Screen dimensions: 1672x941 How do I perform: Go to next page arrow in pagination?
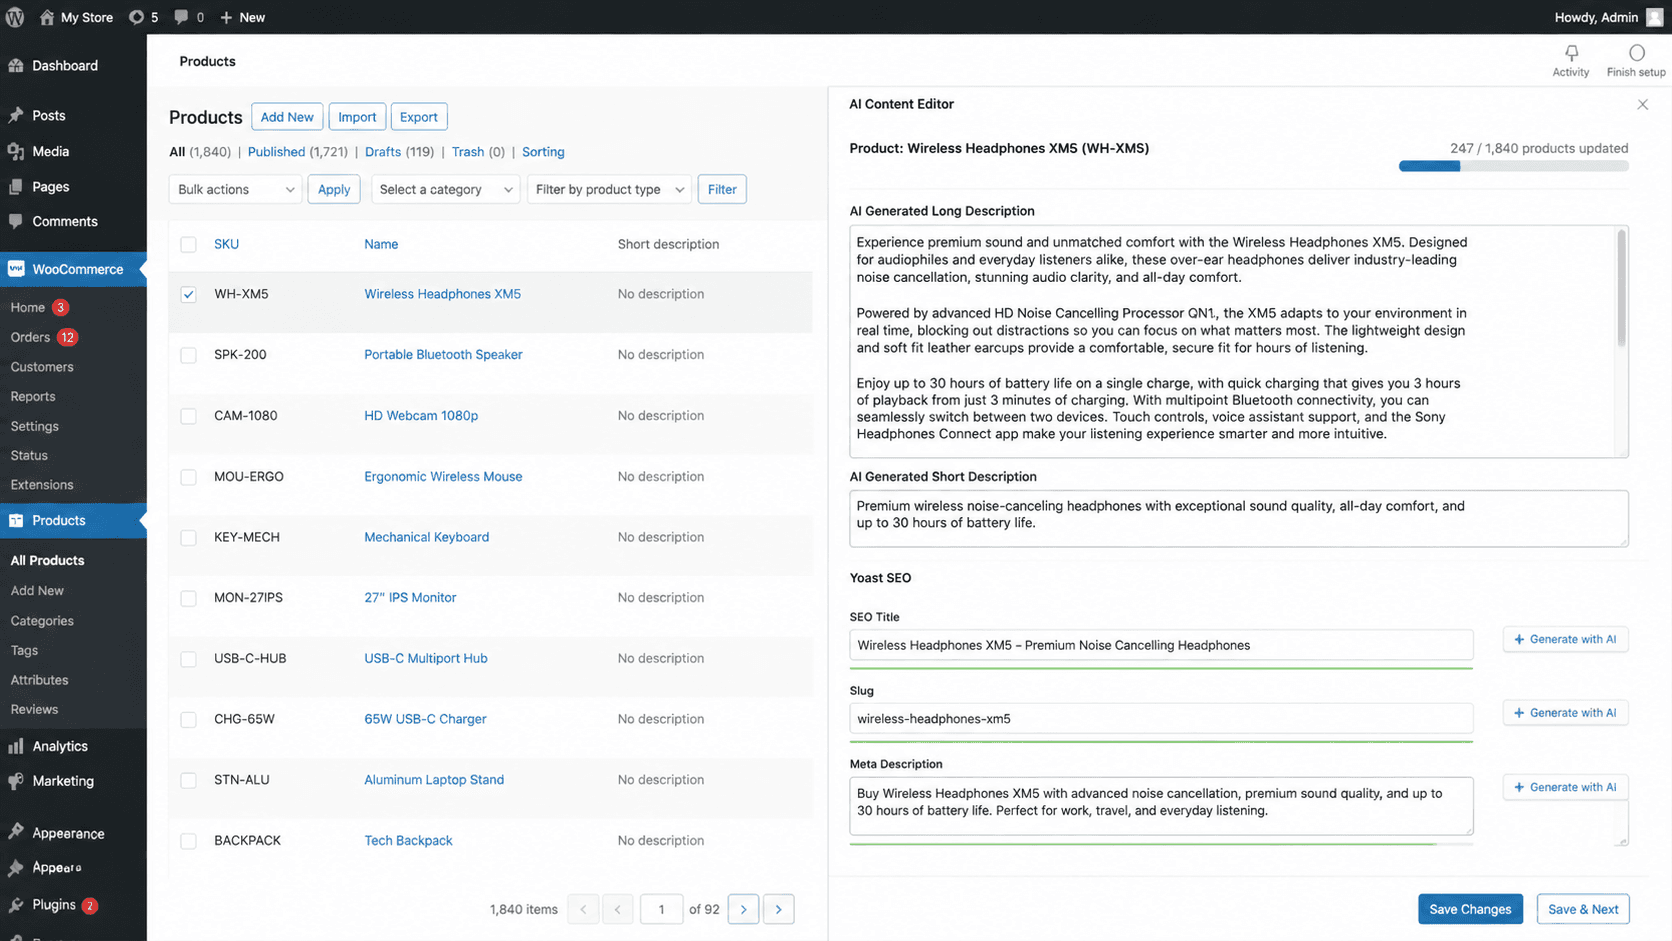tap(743, 909)
